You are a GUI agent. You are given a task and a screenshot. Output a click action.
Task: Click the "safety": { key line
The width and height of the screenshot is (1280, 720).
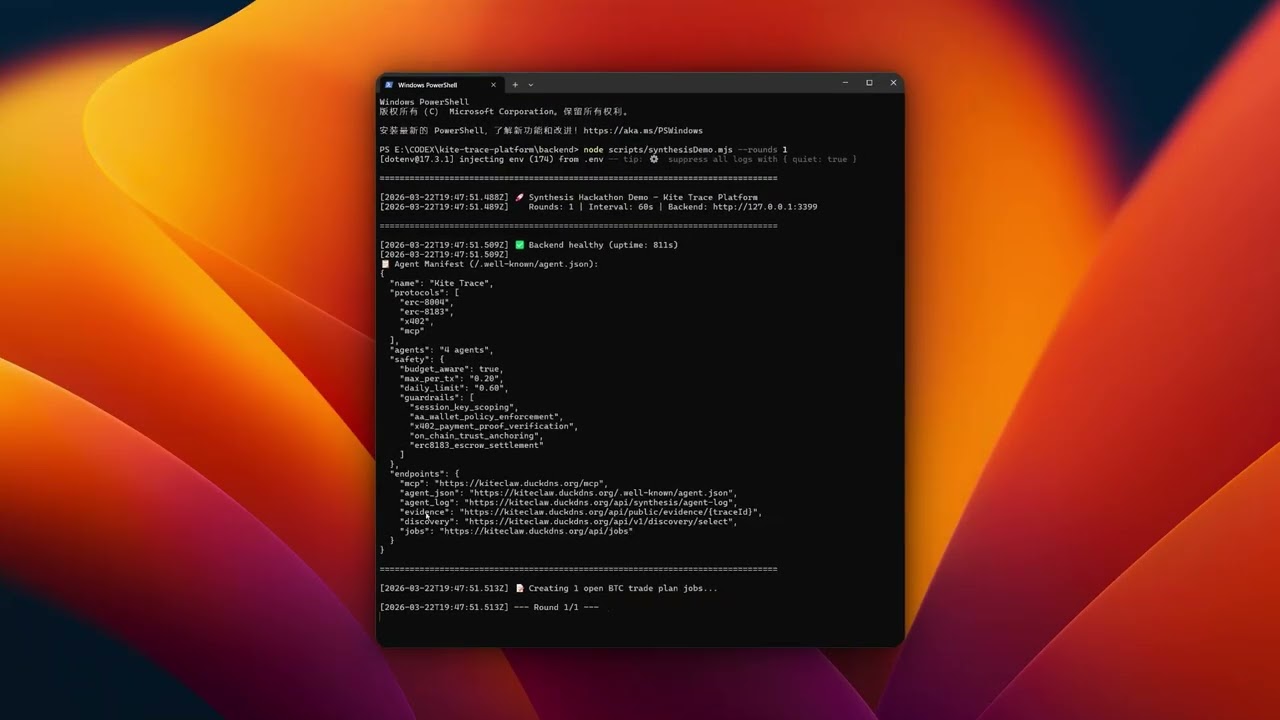click(x=416, y=360)
